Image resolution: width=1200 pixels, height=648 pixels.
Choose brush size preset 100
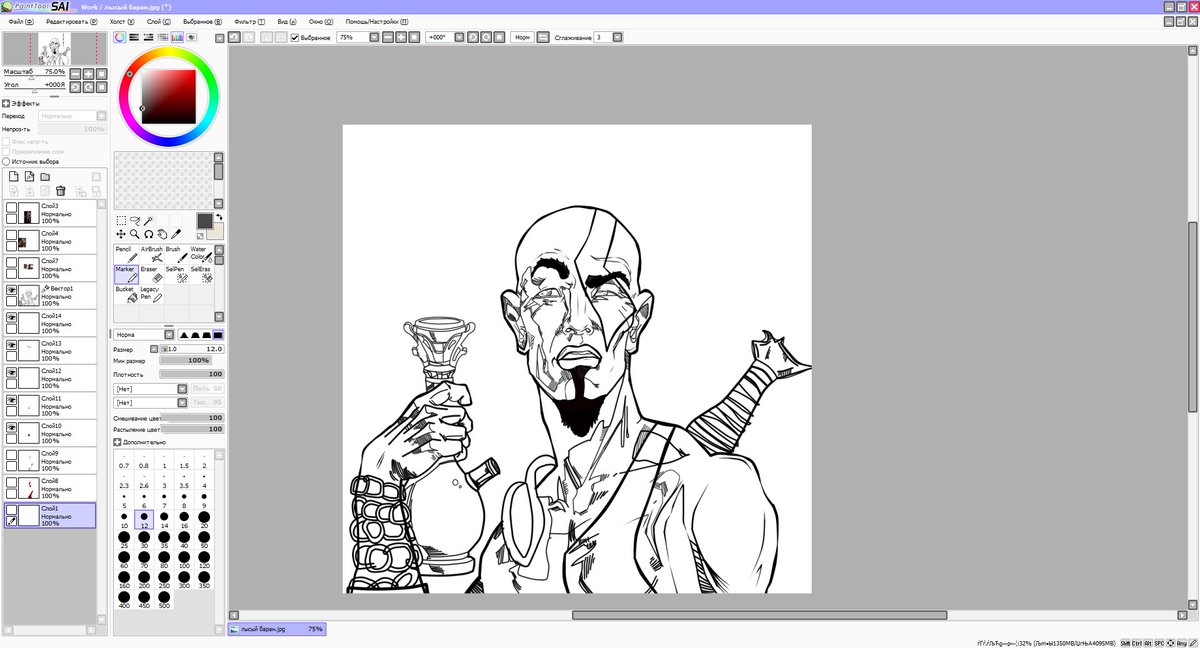click(x=184, y=560)
